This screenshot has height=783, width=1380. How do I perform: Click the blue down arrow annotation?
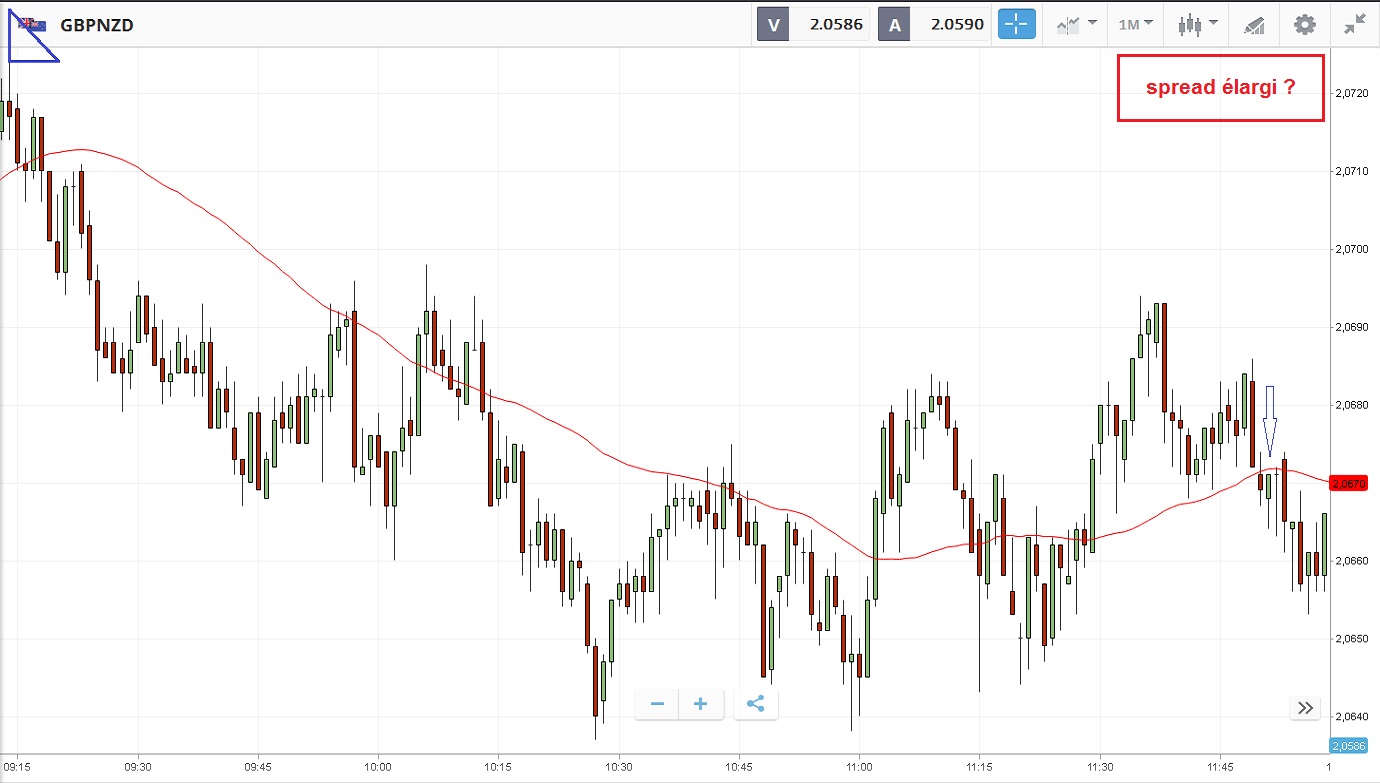coord(1270,420)
